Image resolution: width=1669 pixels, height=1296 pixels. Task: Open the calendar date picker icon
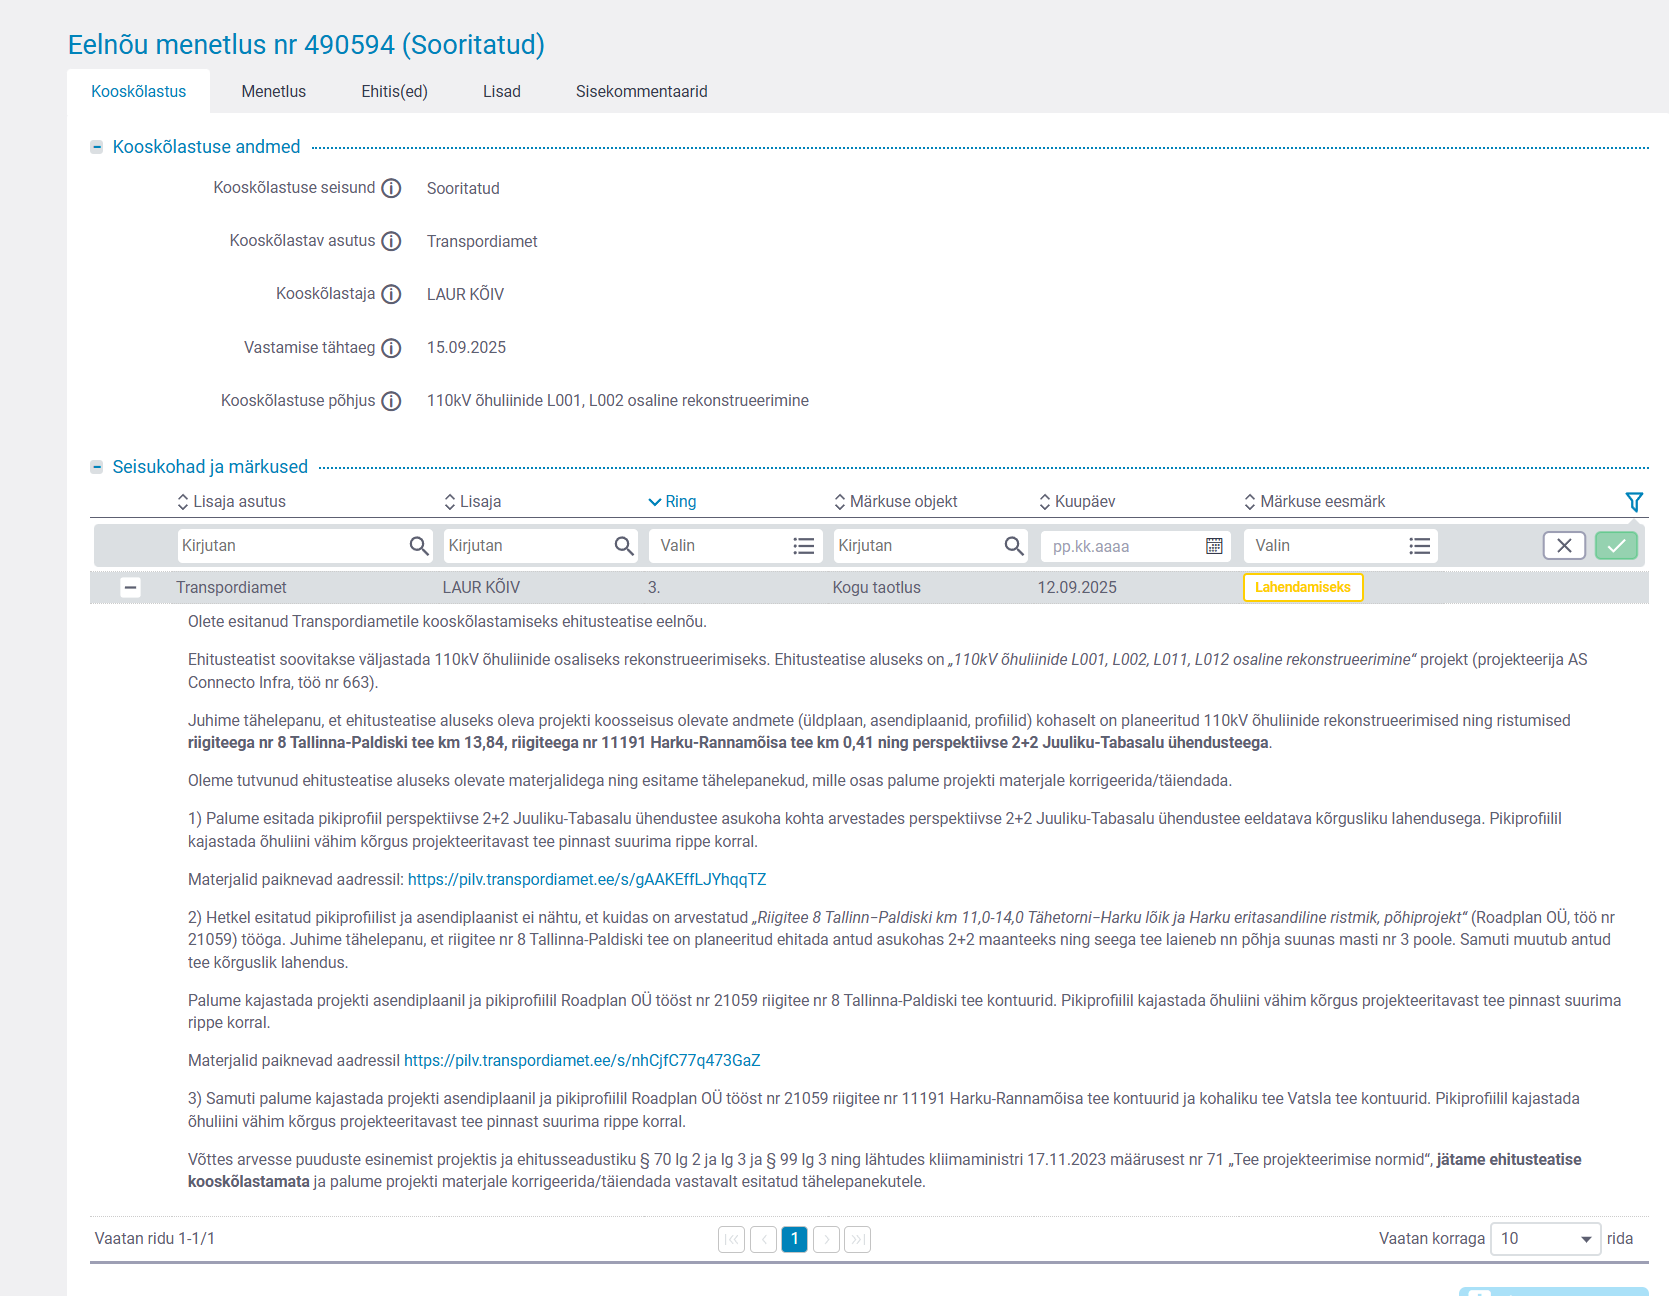coord(1214,546)
